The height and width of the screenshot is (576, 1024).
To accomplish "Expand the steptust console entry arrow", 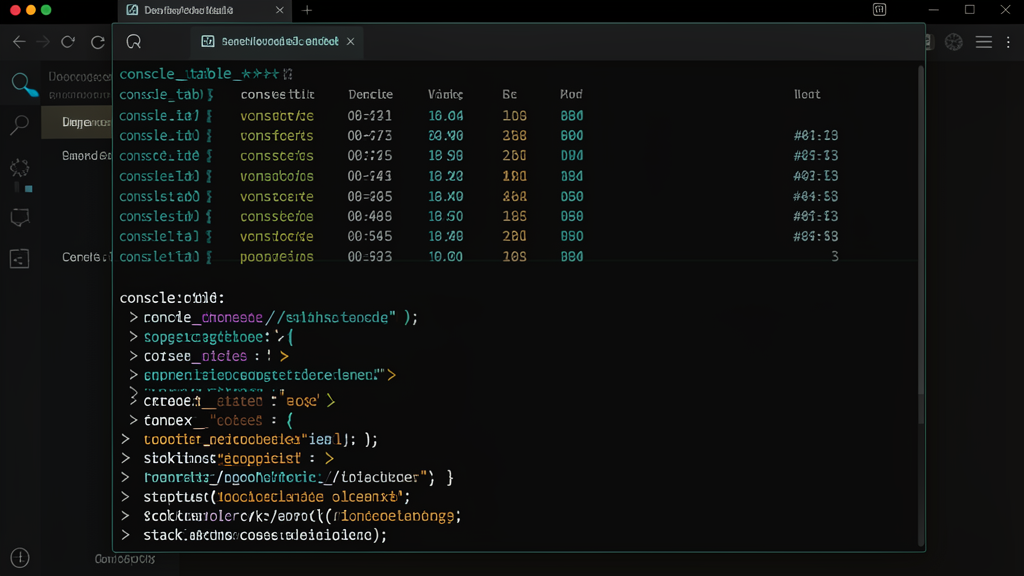I will pos(125,497).
